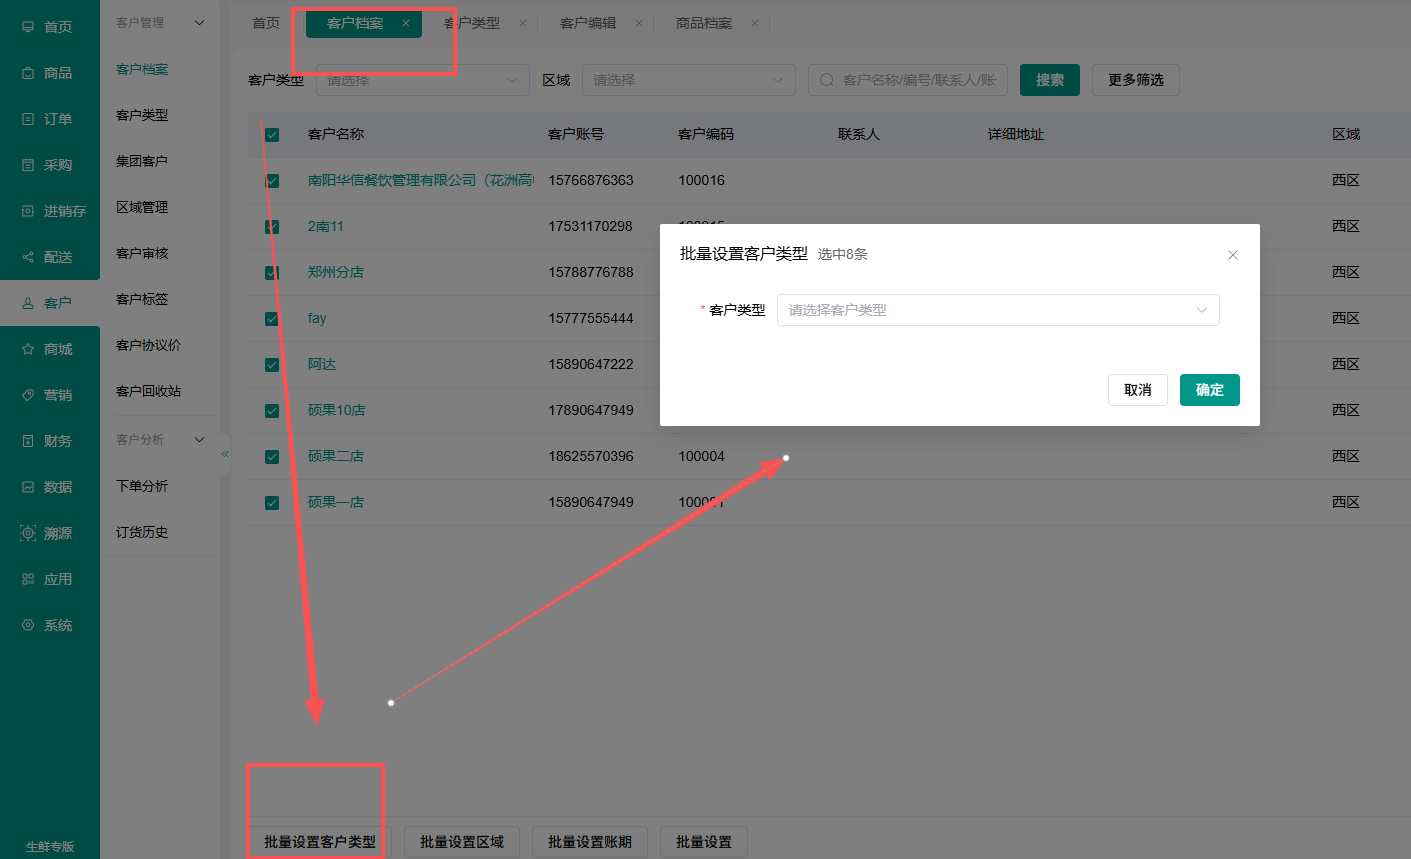Collapse the secondary menu with double-chevron
Screen dimensions: 1411x859
(225, 454)
